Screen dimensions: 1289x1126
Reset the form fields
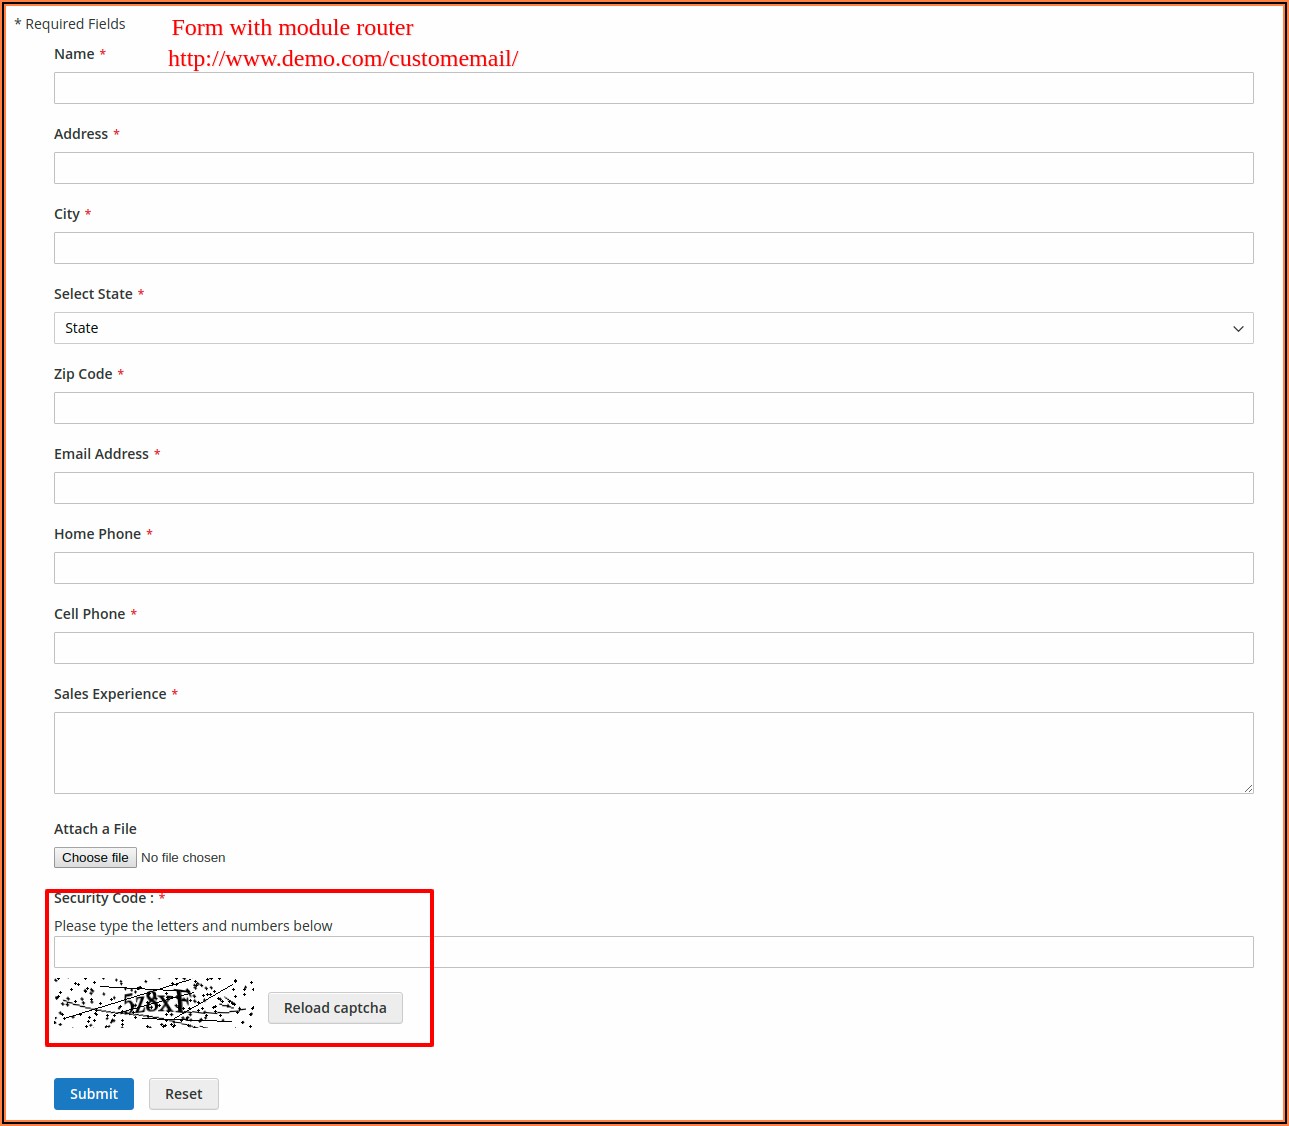184,1094
